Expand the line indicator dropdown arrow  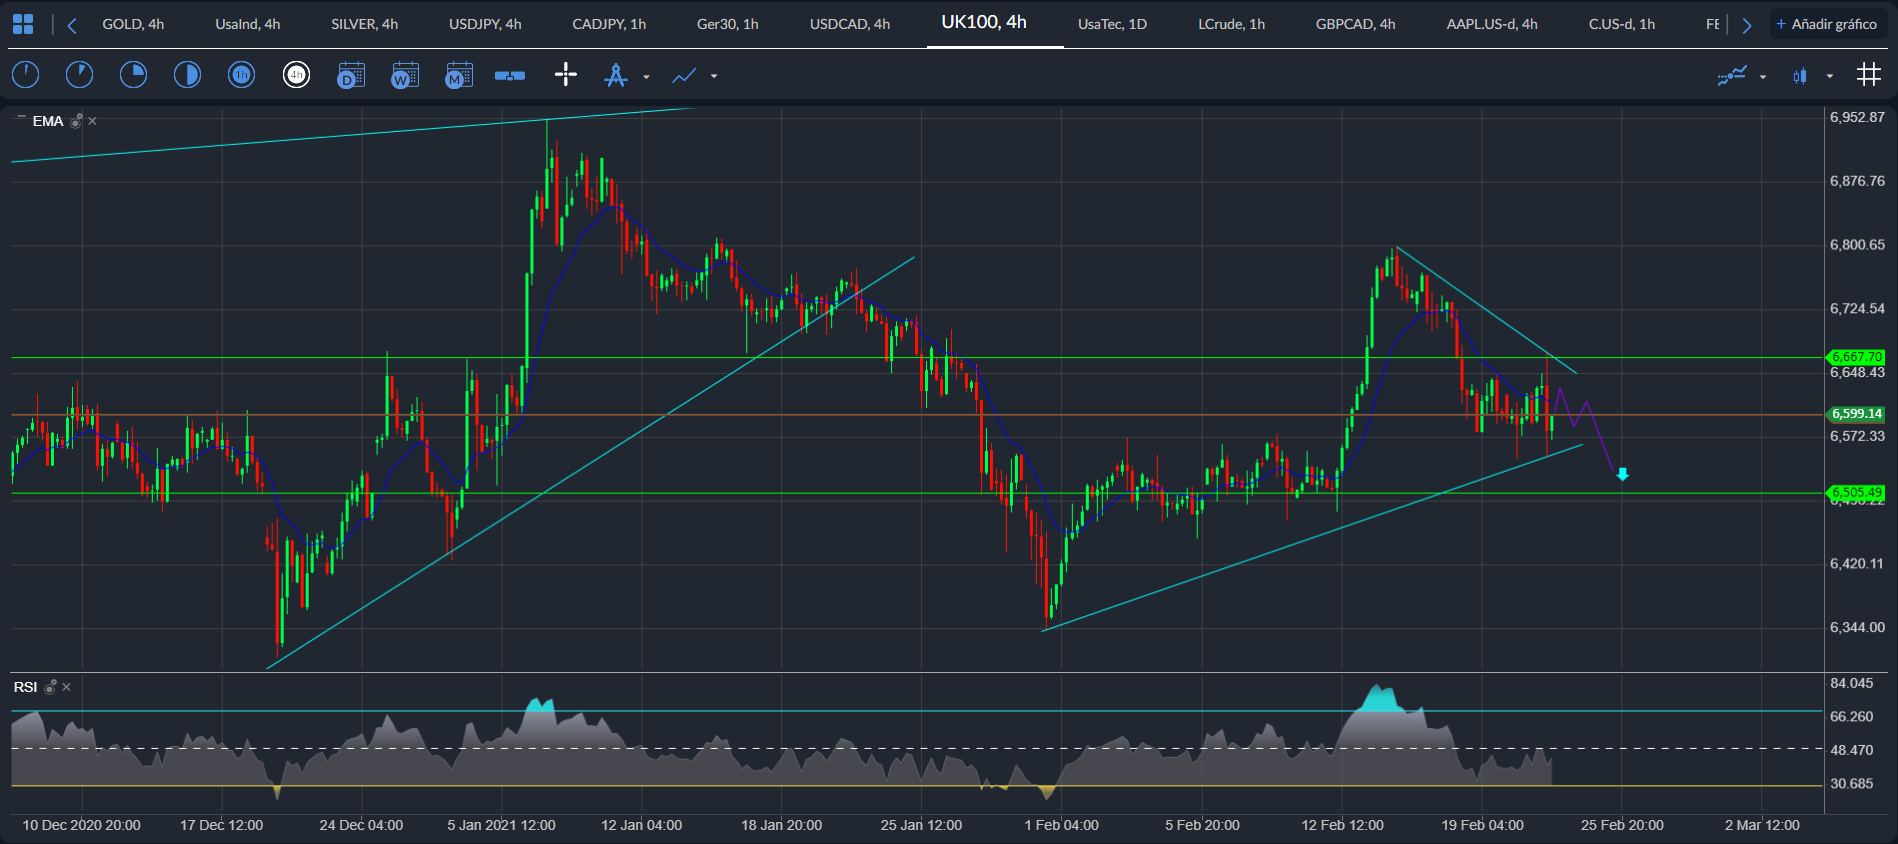(x=714, y=76)
